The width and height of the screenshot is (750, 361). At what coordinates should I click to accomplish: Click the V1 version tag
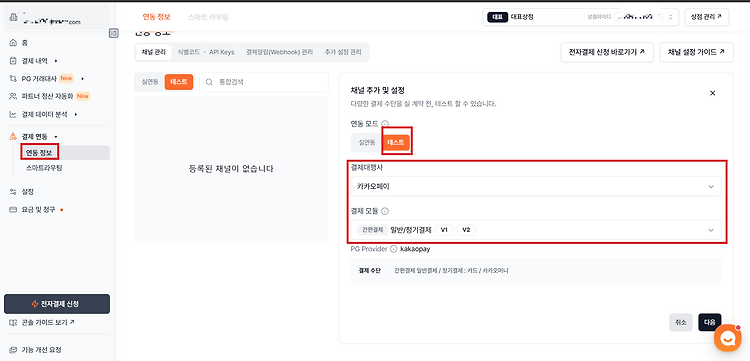(444, 230)
